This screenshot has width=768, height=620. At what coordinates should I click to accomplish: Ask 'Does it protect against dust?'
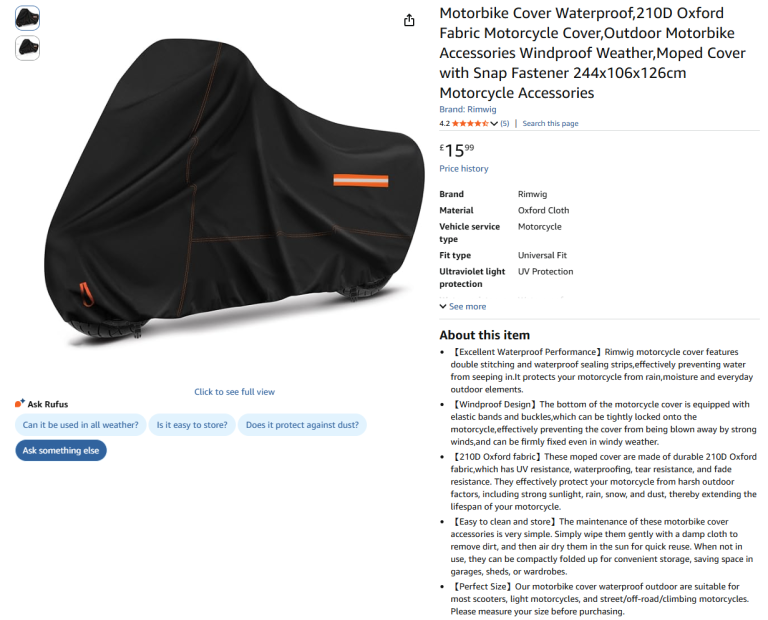pyautogui.click(x=302, y=425)
